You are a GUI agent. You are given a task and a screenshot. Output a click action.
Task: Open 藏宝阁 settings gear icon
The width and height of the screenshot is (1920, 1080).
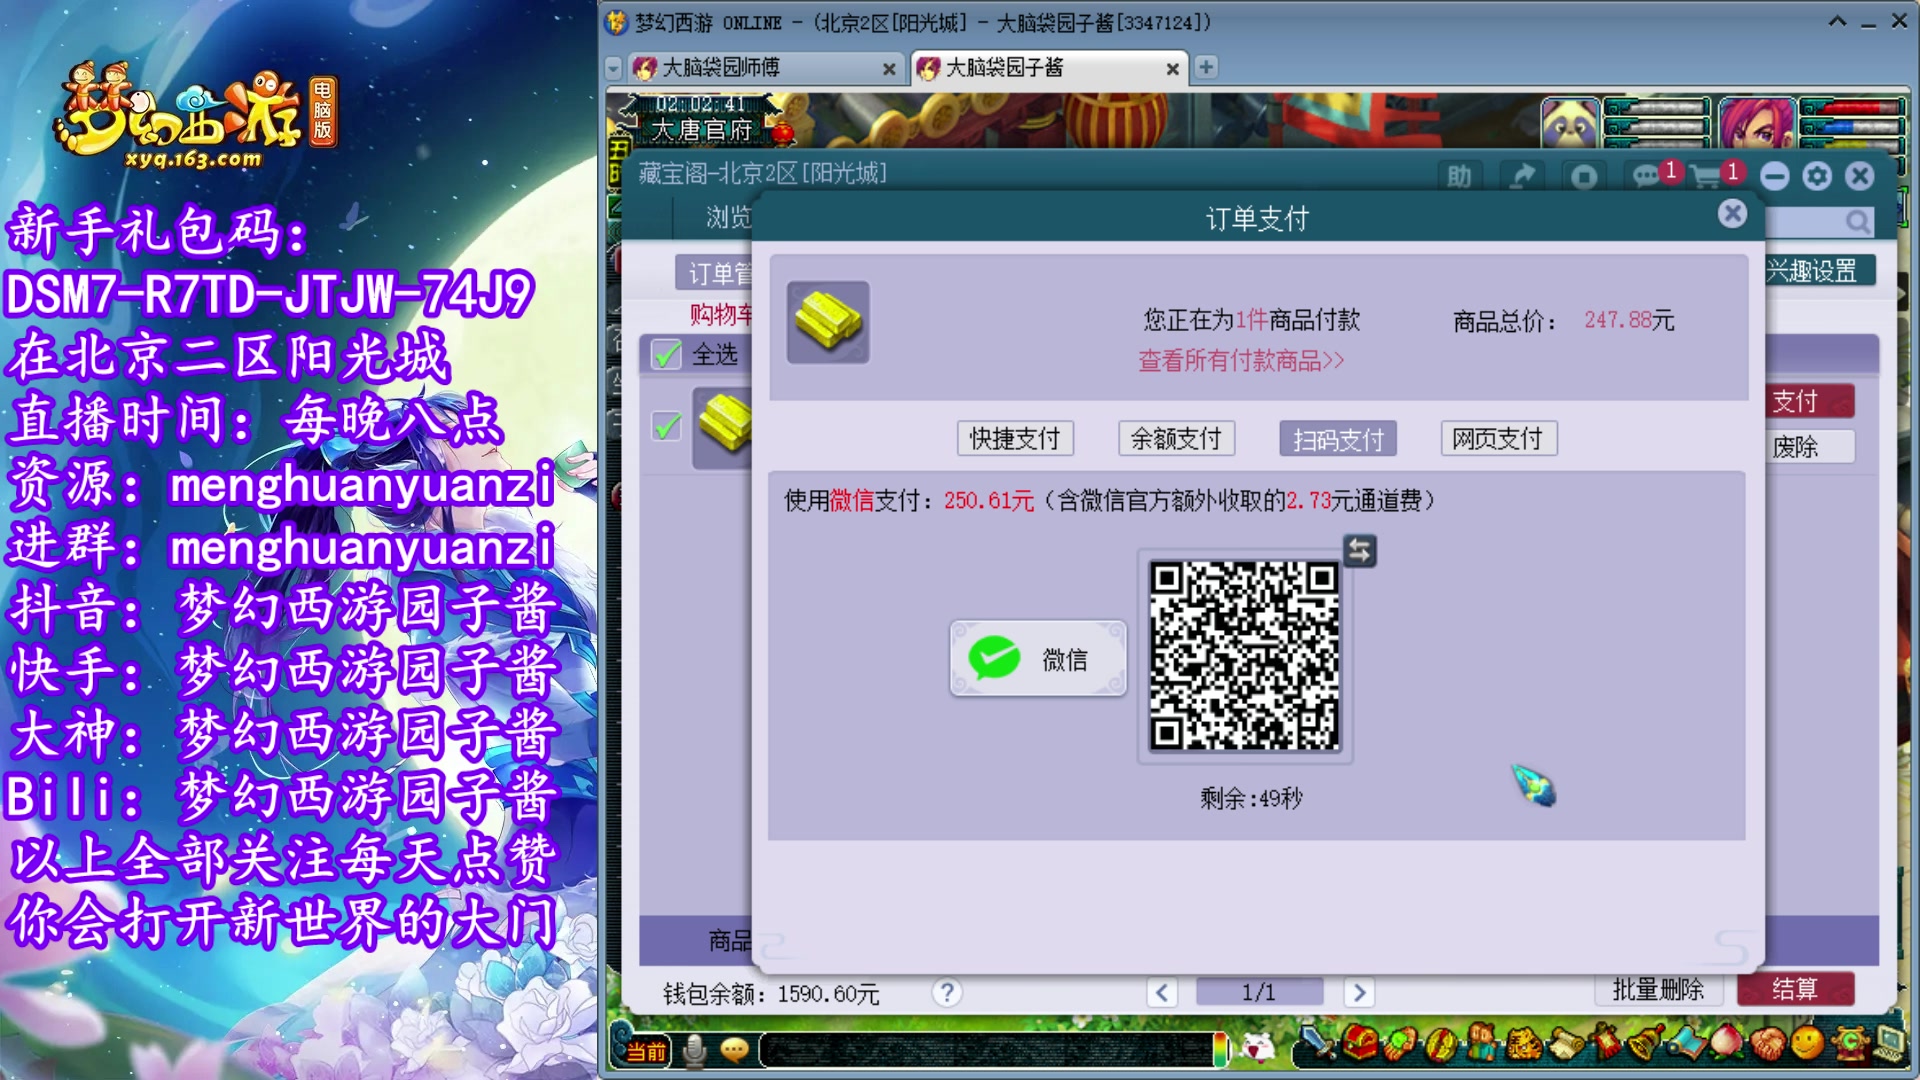click(x=1817, y=177)
